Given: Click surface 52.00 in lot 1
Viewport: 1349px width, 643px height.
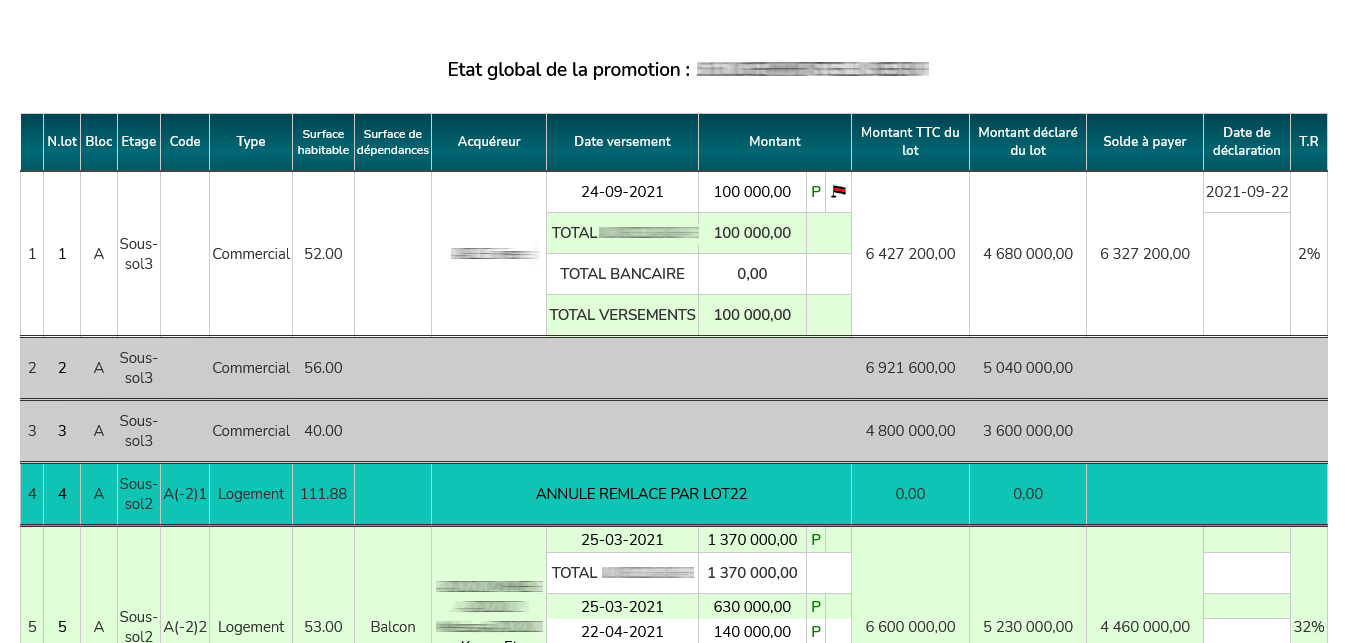Looking at the screenshot, I should (x=323, y=254).
